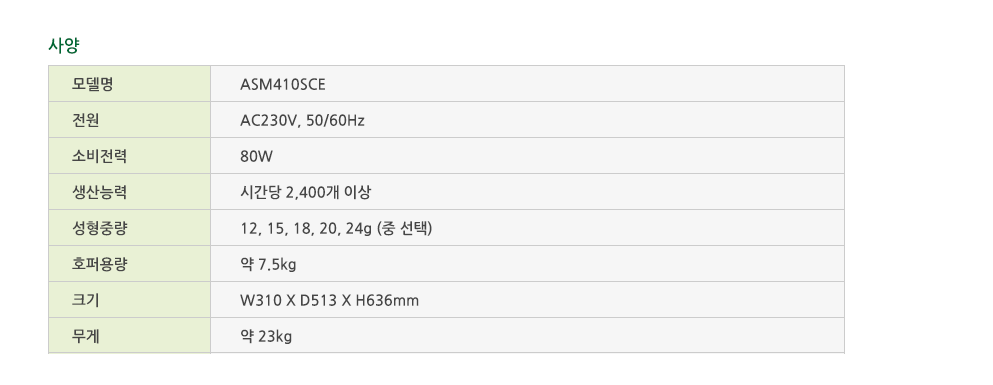Screen dimensions: 993x385
Task: Select the 성형중량 label cell
Action: click(x=129, y=228)
